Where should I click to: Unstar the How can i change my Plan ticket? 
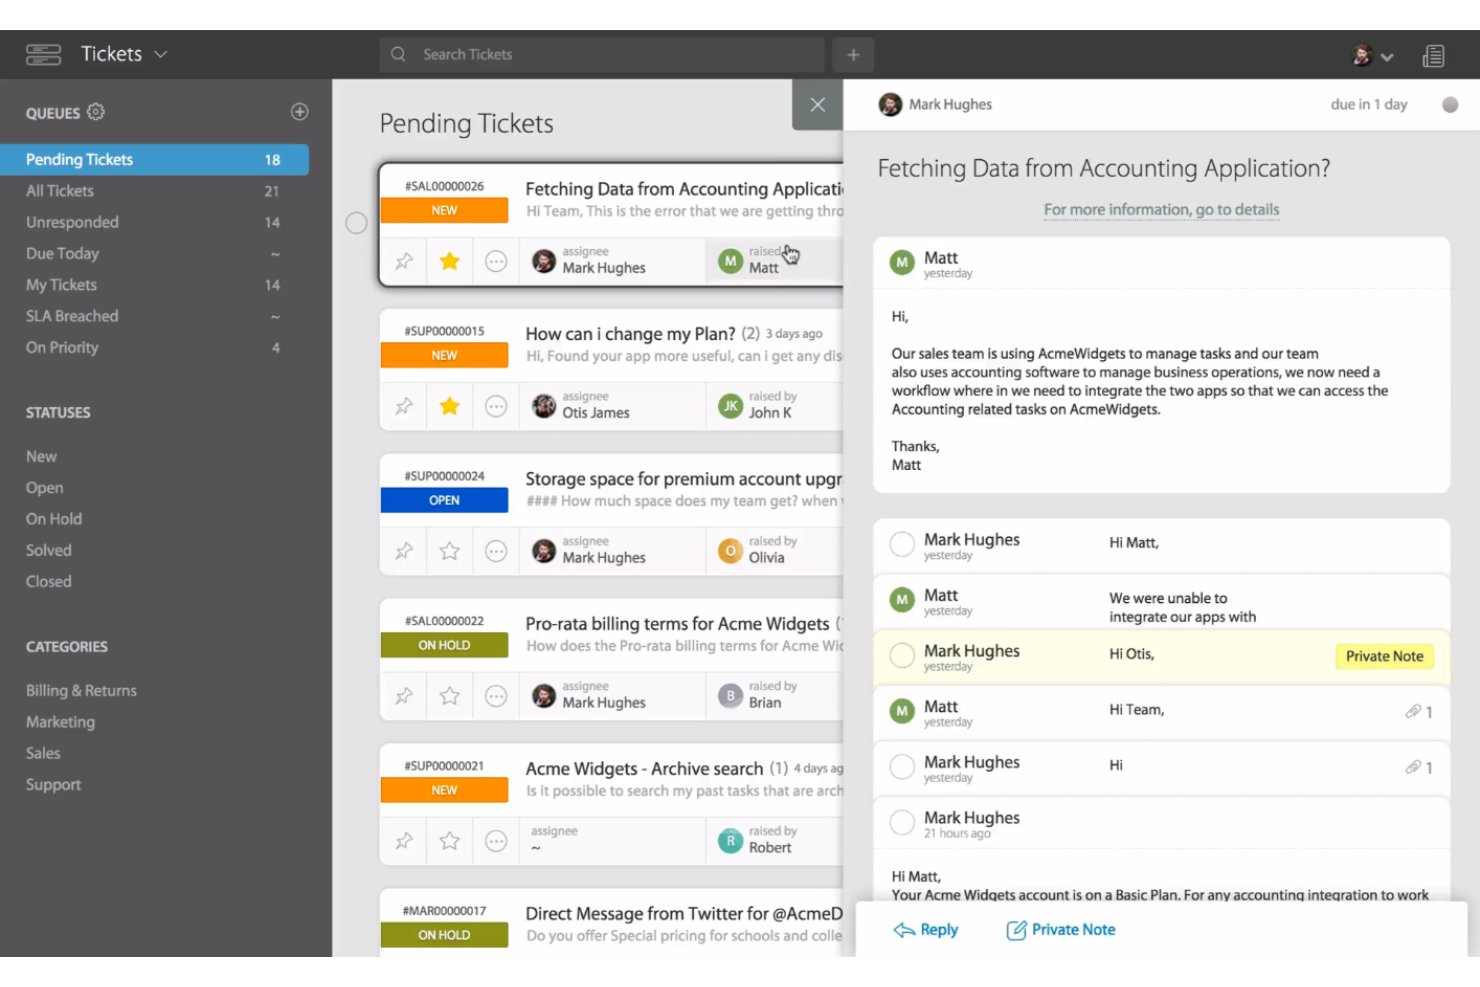point(448,405)
